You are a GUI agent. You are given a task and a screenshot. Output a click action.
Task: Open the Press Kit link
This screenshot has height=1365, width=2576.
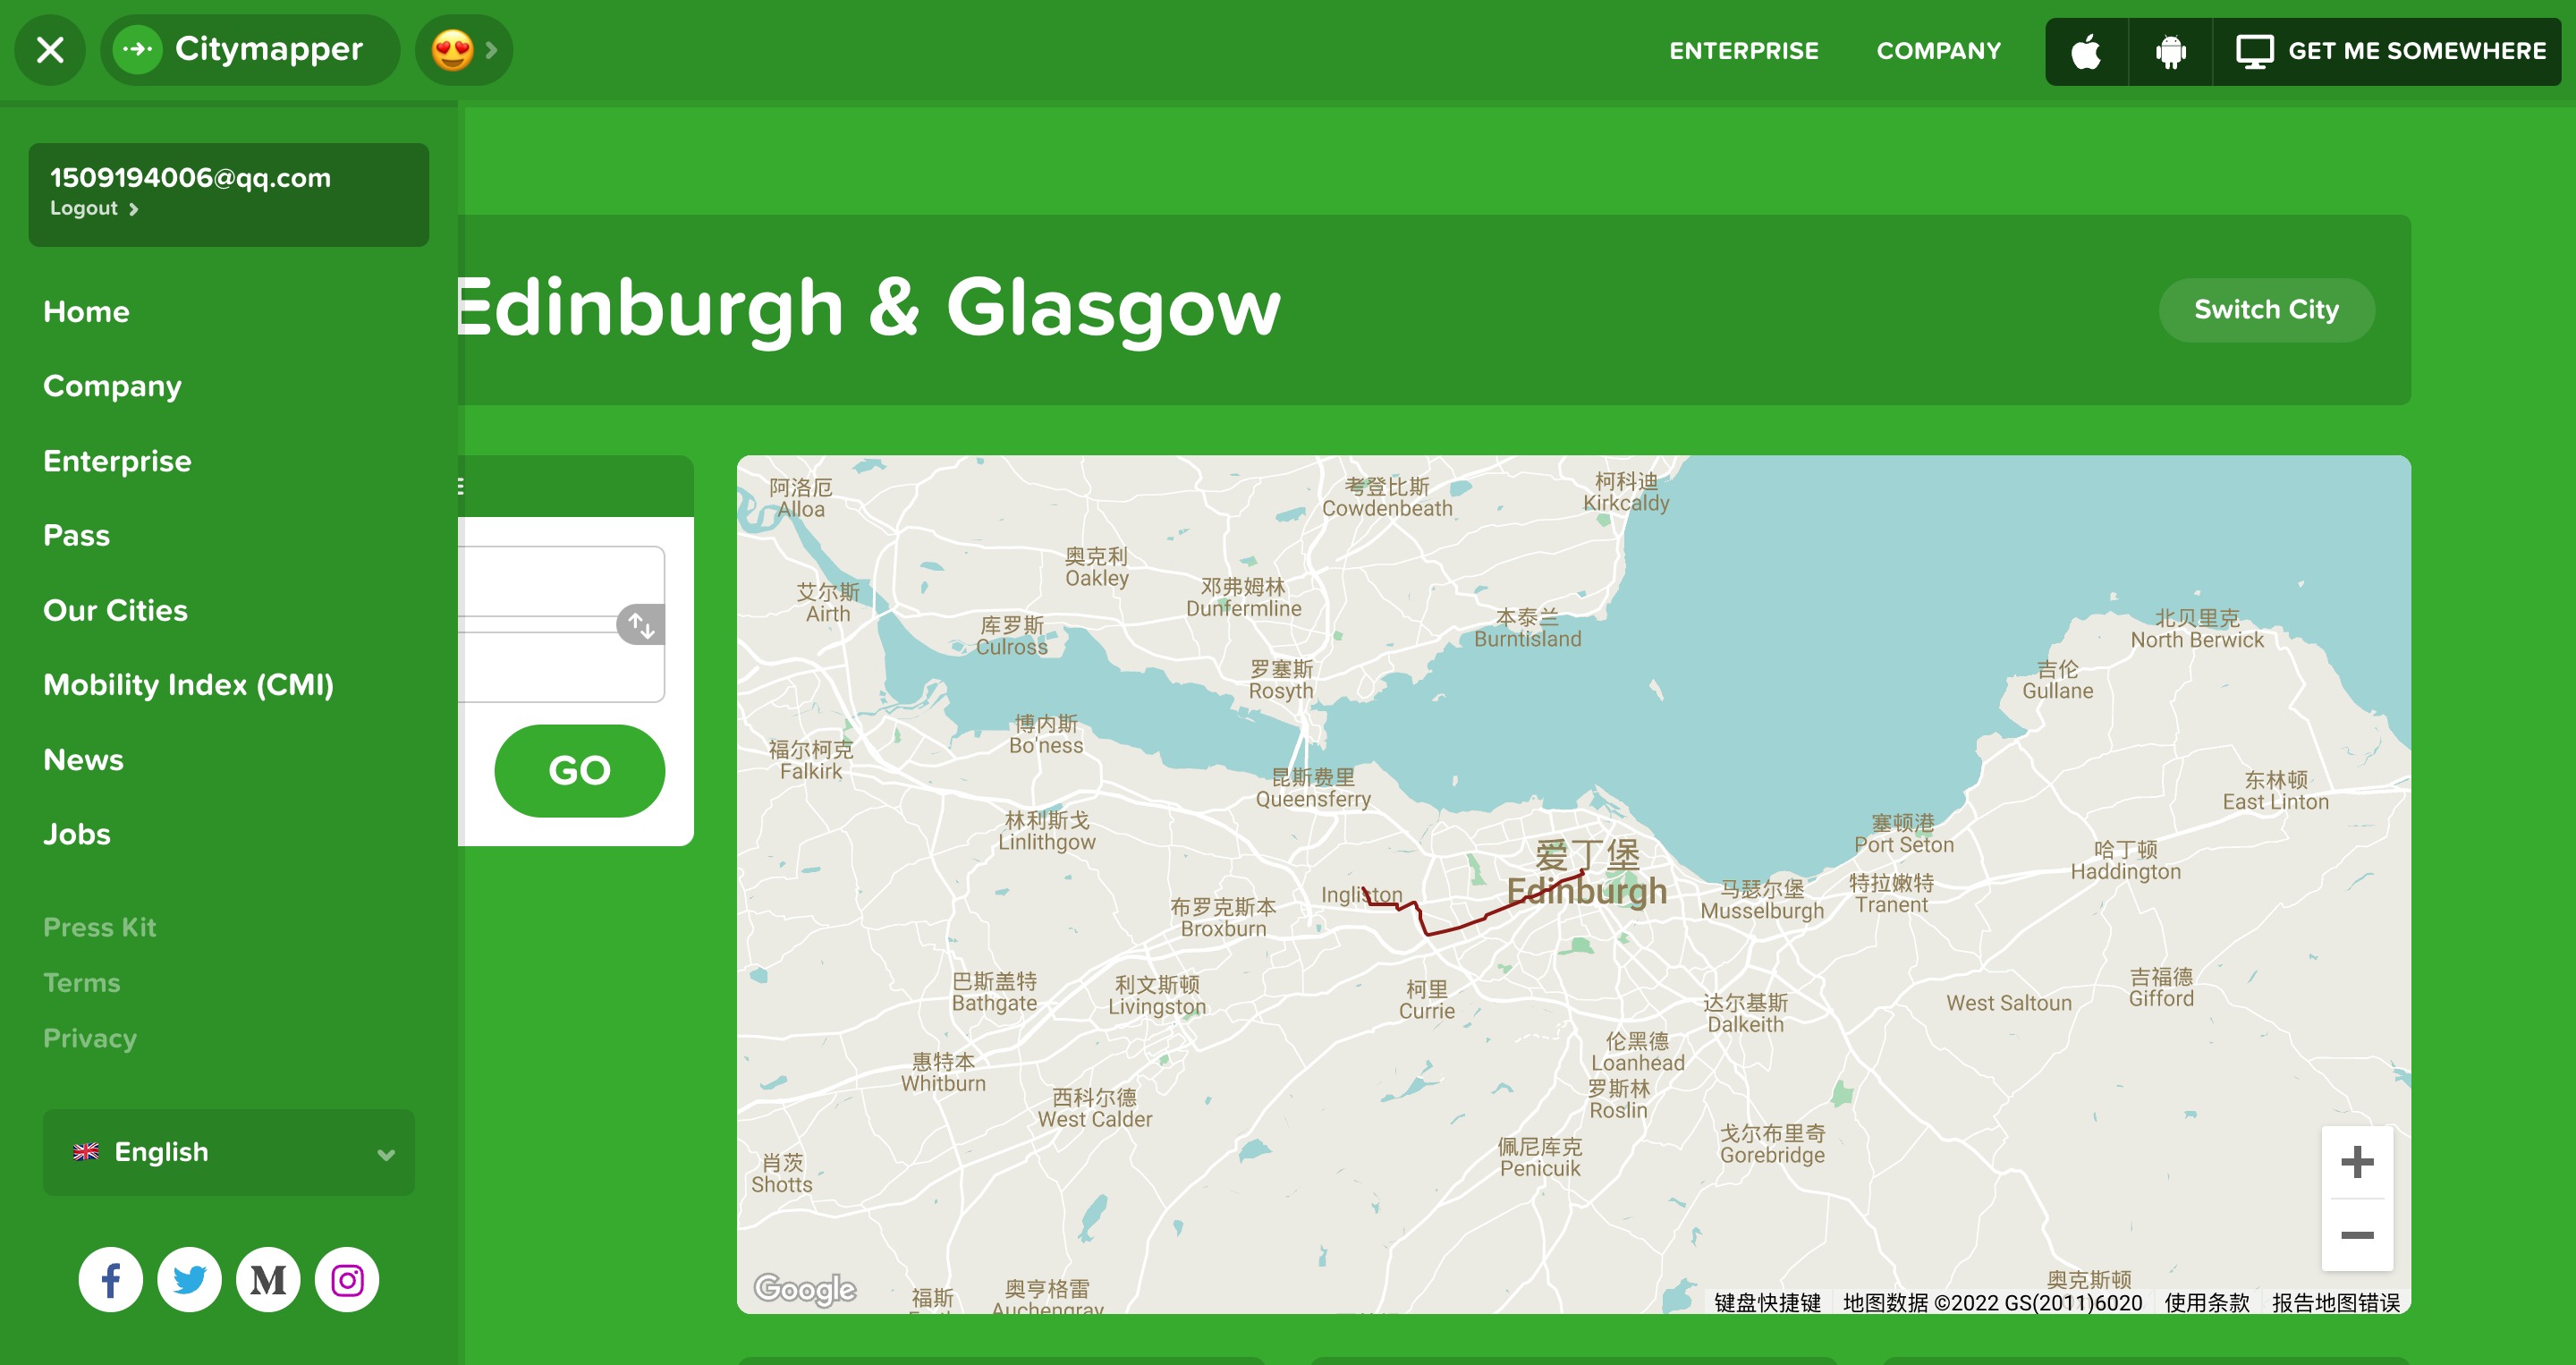click(100, 927)
